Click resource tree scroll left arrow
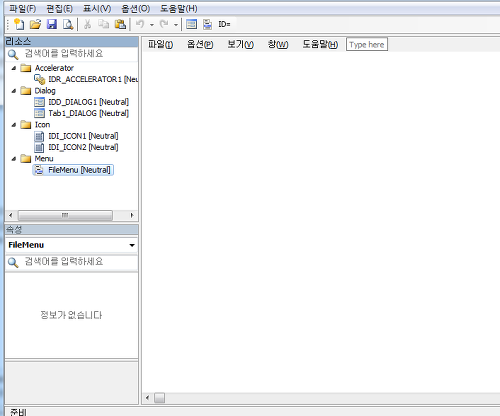This screenshot has height=416, width=500. click(11, 215)
